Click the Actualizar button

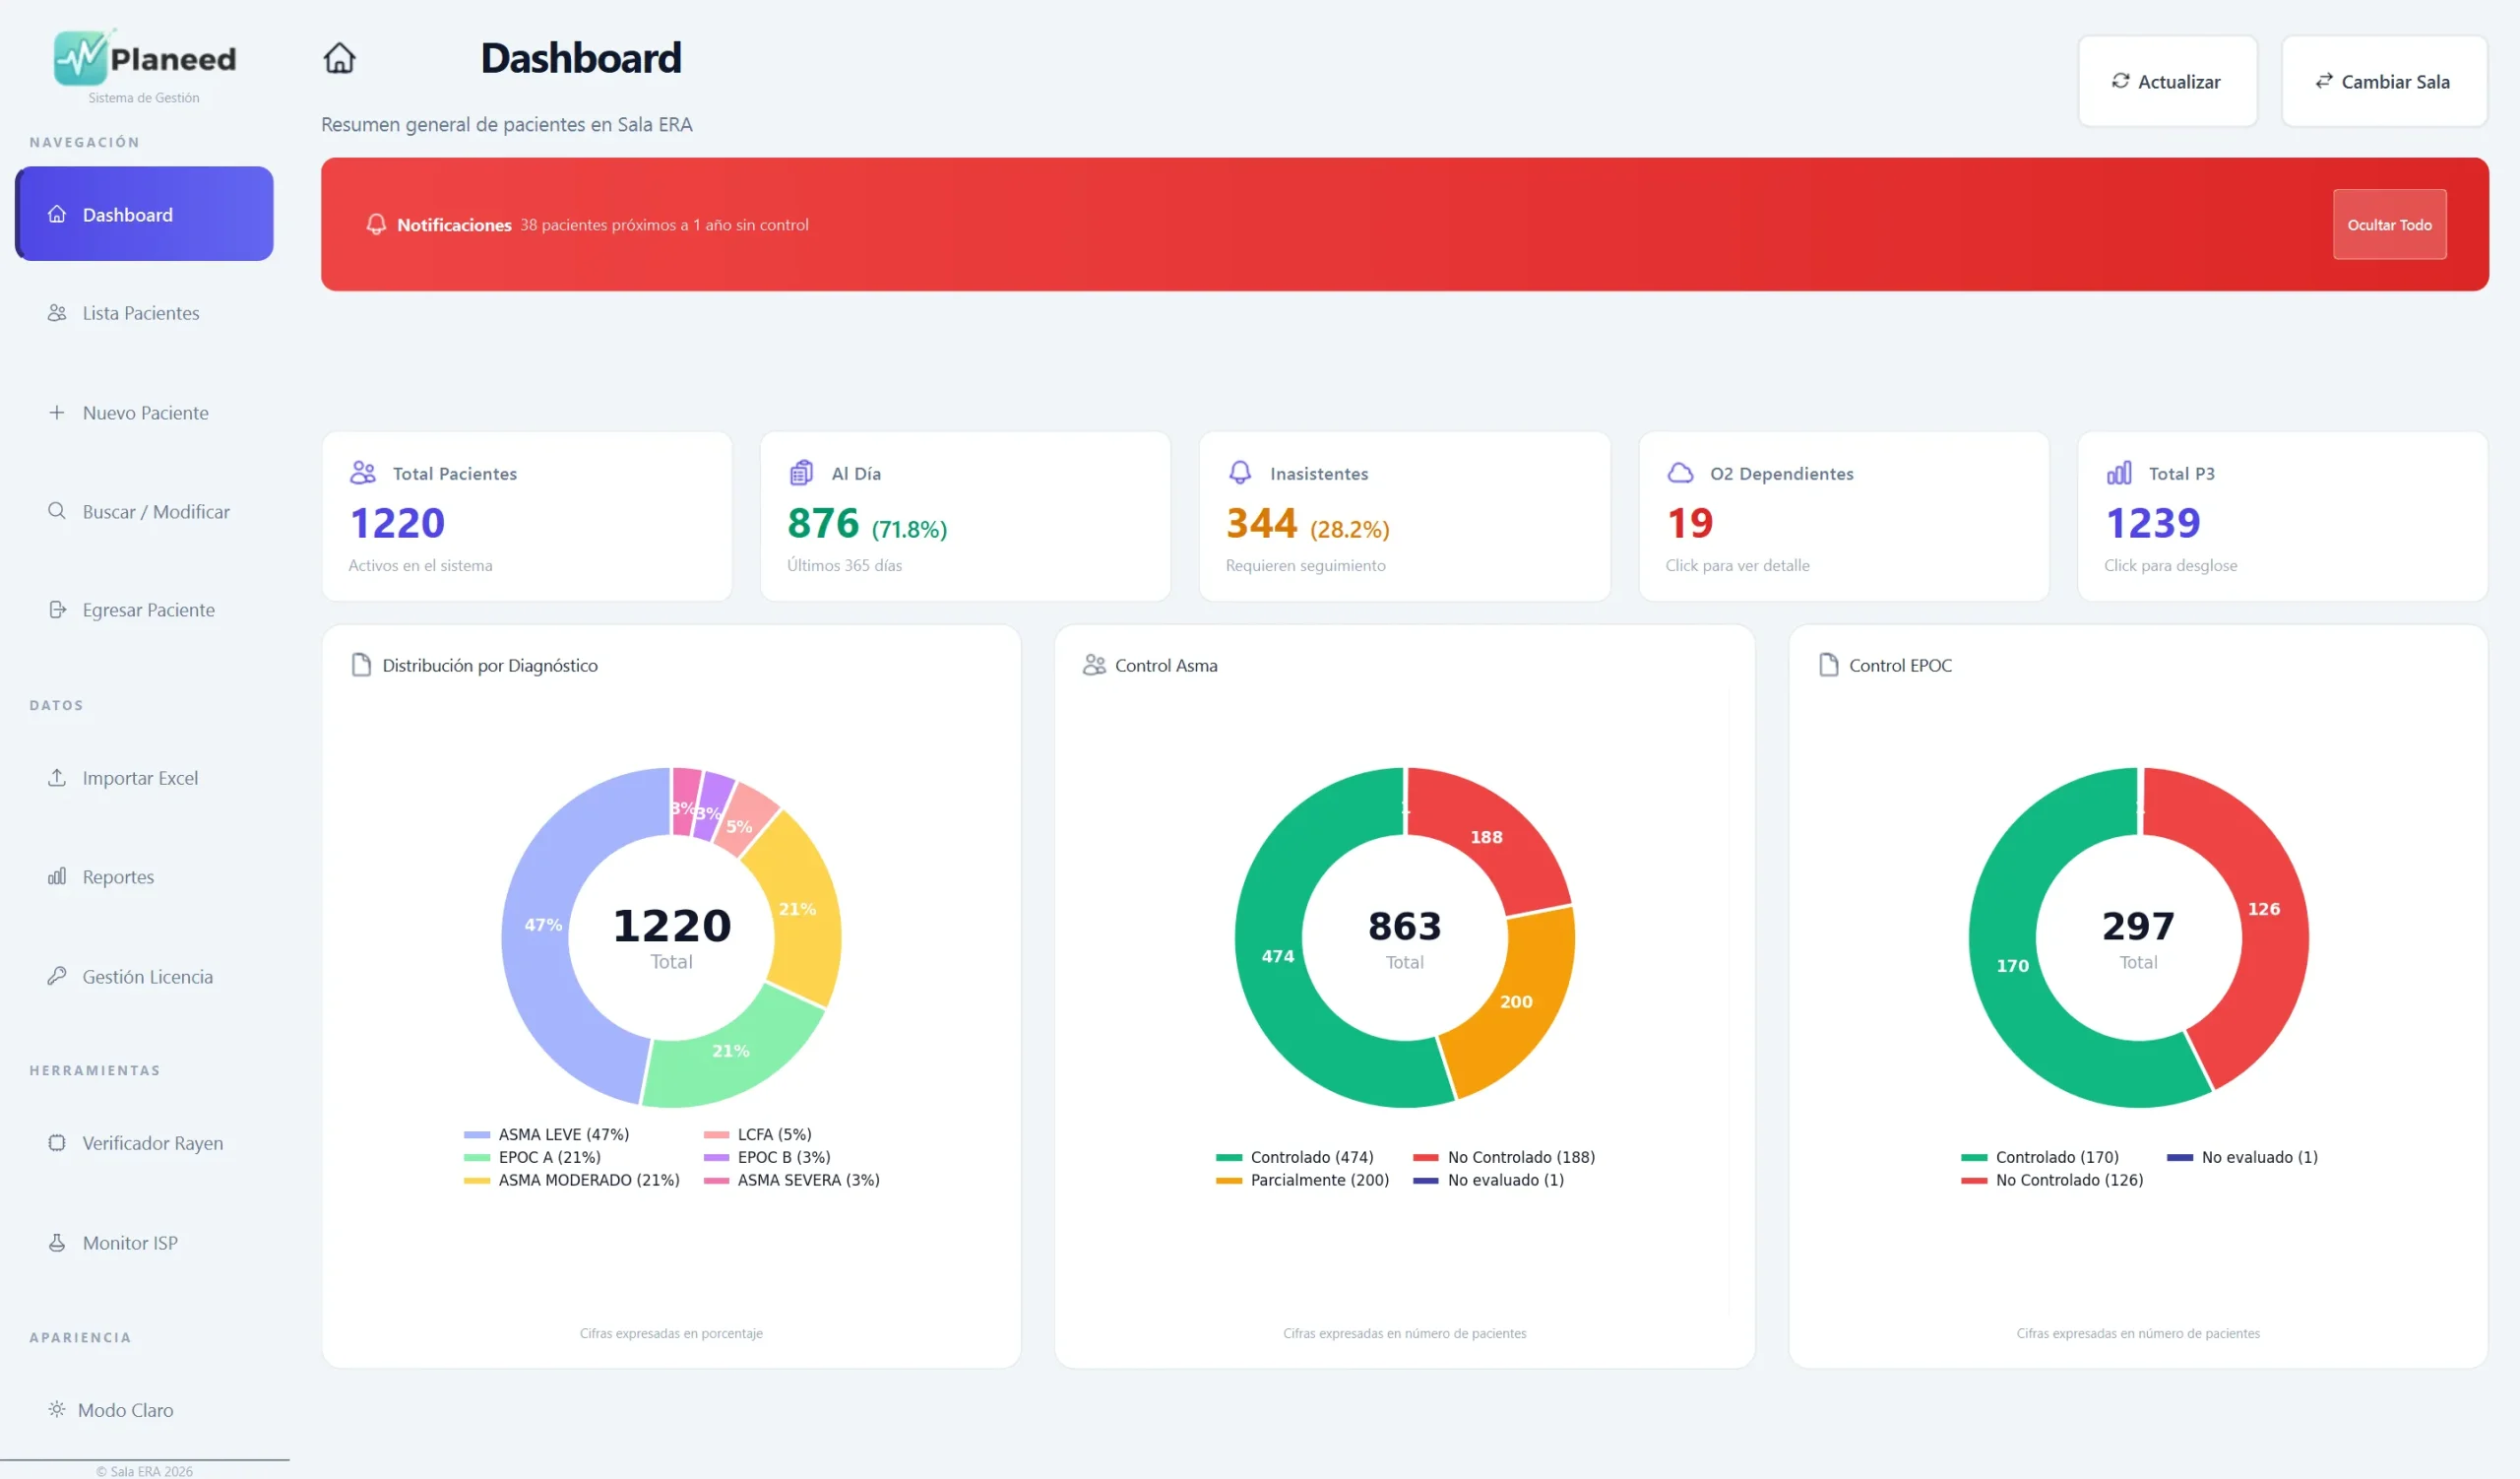2167,81
